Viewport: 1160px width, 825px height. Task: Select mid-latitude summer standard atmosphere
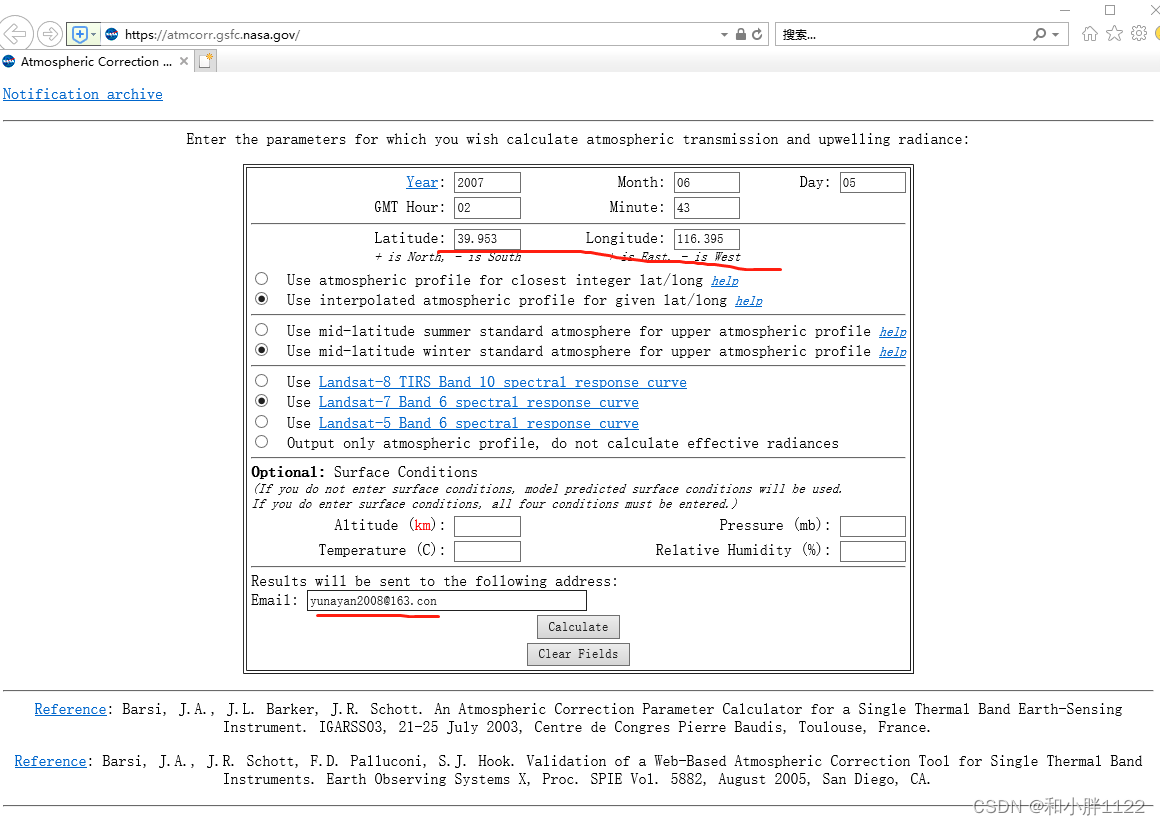pyautogui.click(x=261, y=329)
